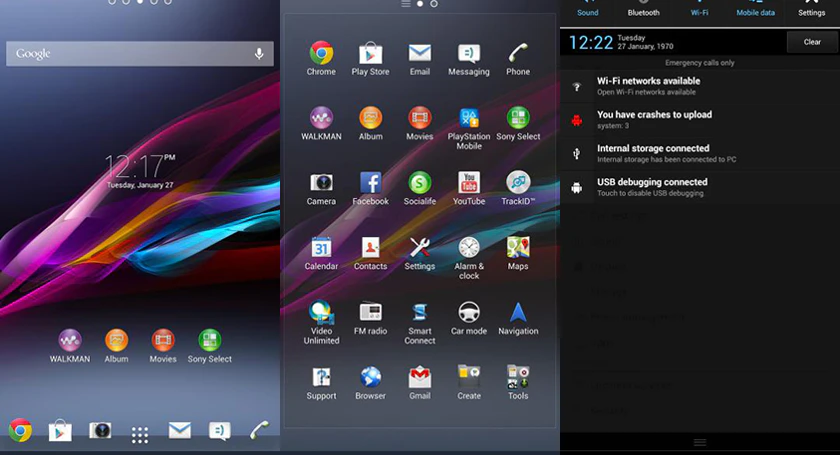
Task: Open Play Store in the app drawer
Action: point(370,58)
